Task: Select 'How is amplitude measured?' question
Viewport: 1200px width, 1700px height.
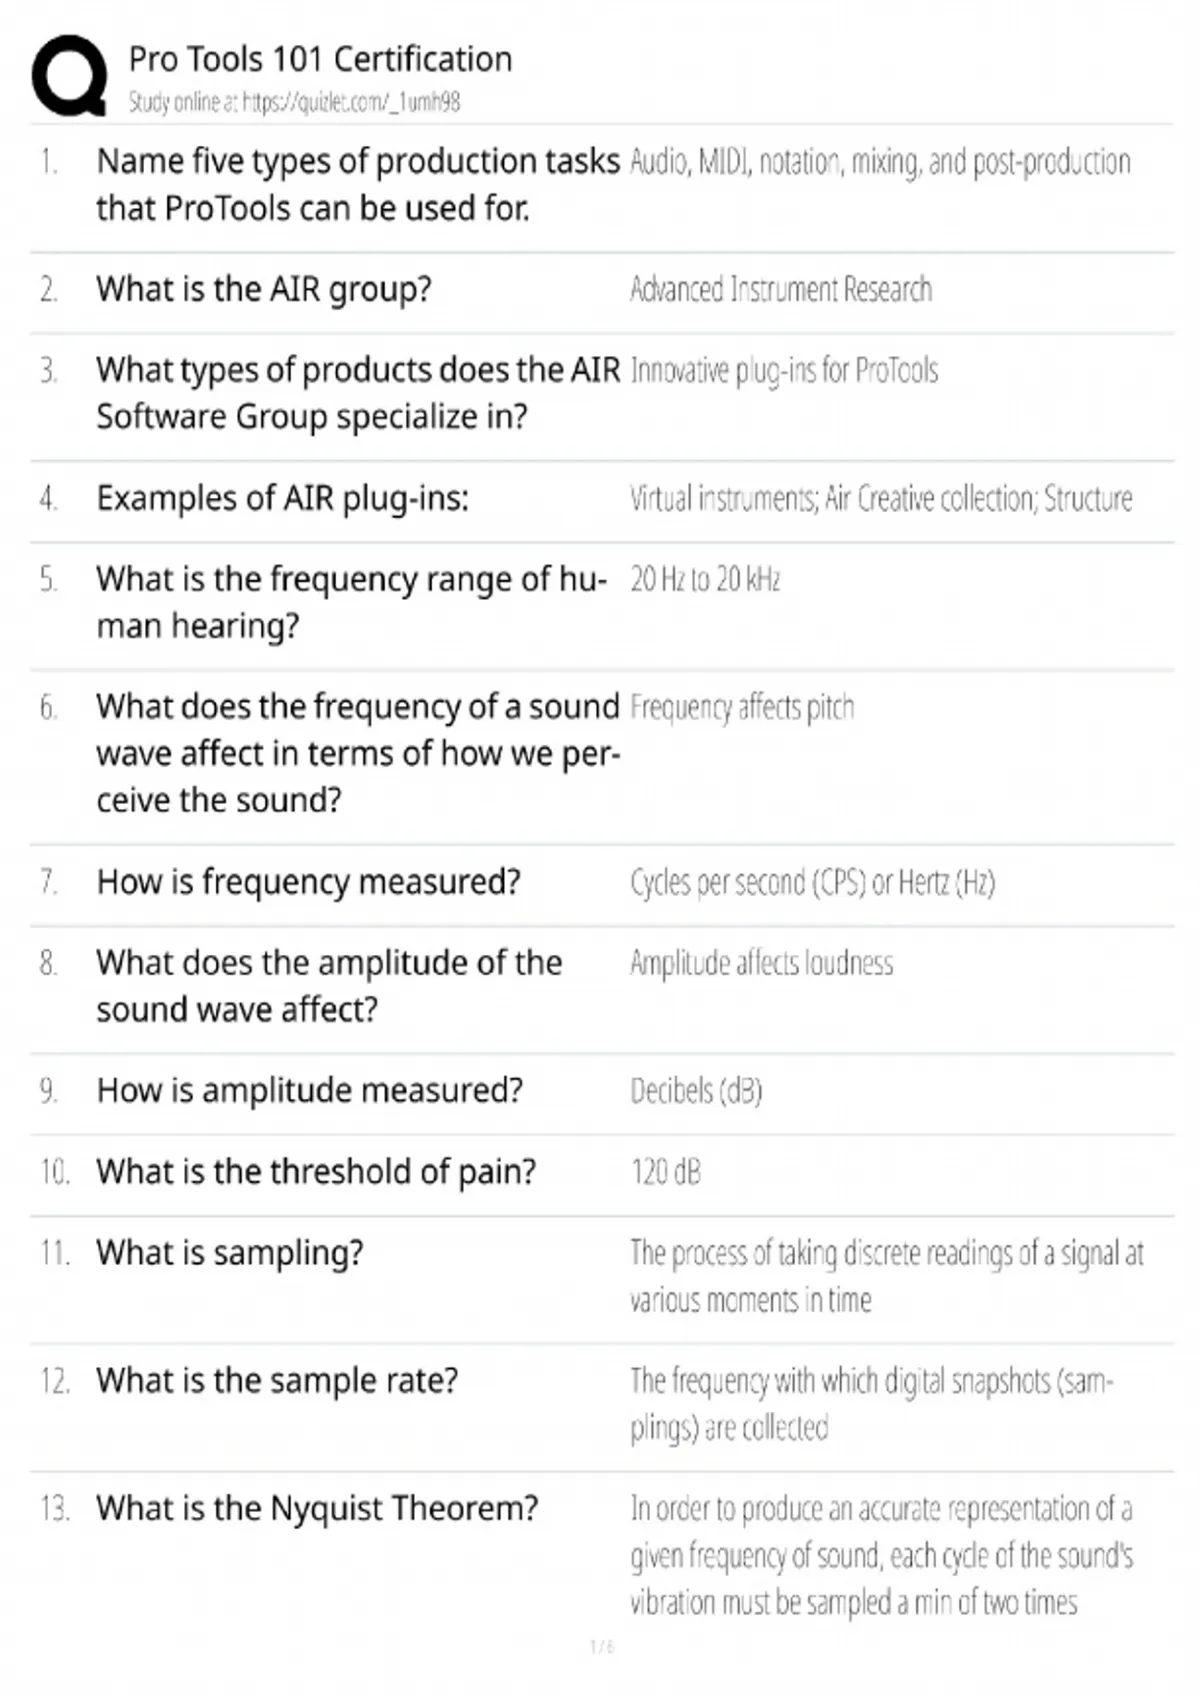Action: 309,1090
